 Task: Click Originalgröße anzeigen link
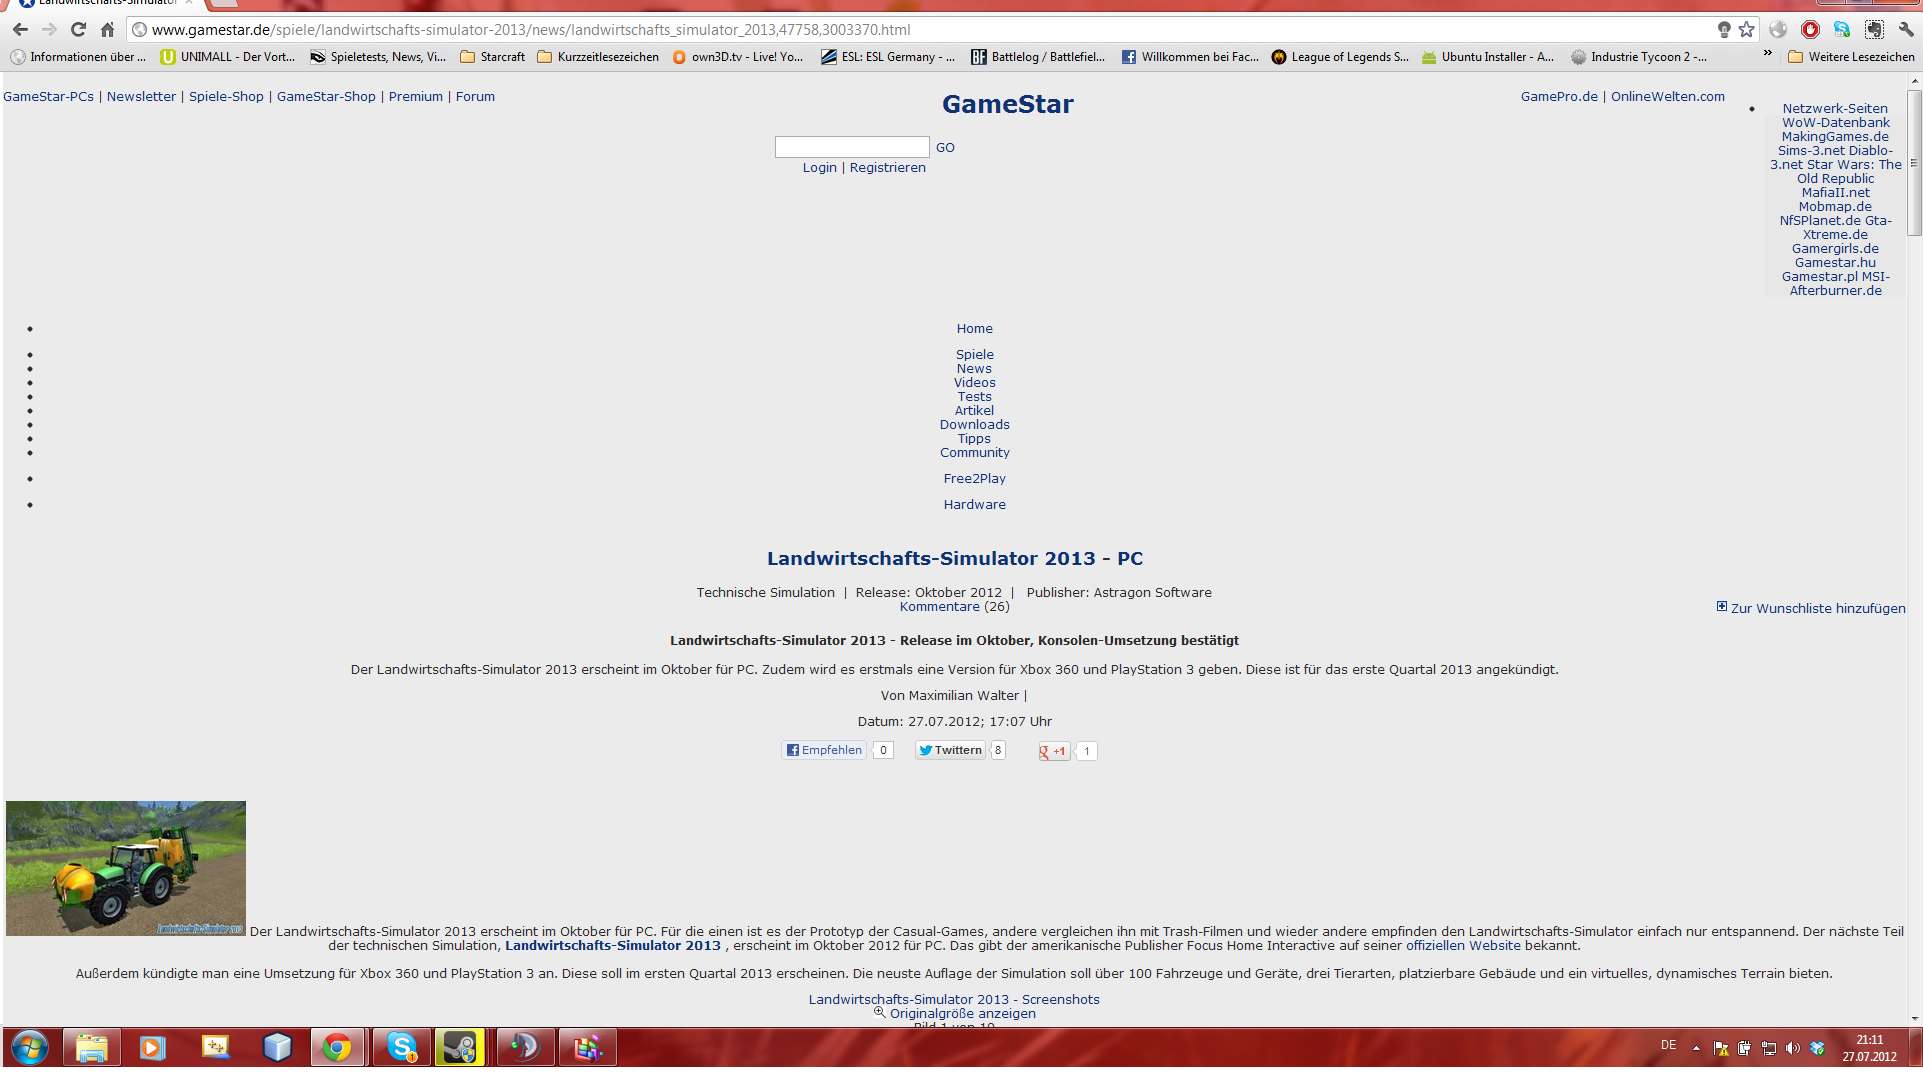click(962, 1014)
